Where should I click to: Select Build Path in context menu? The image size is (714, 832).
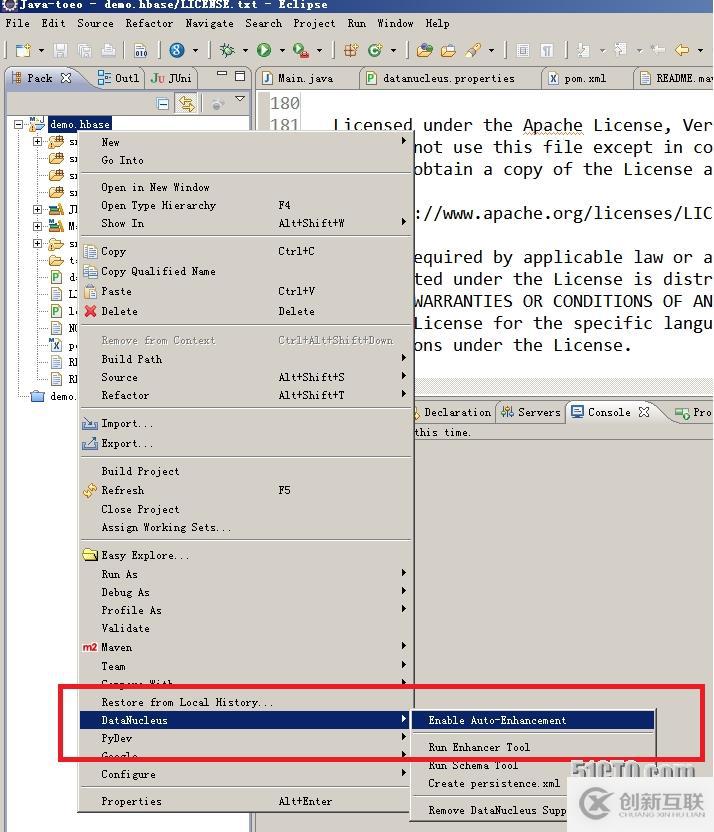244,359
